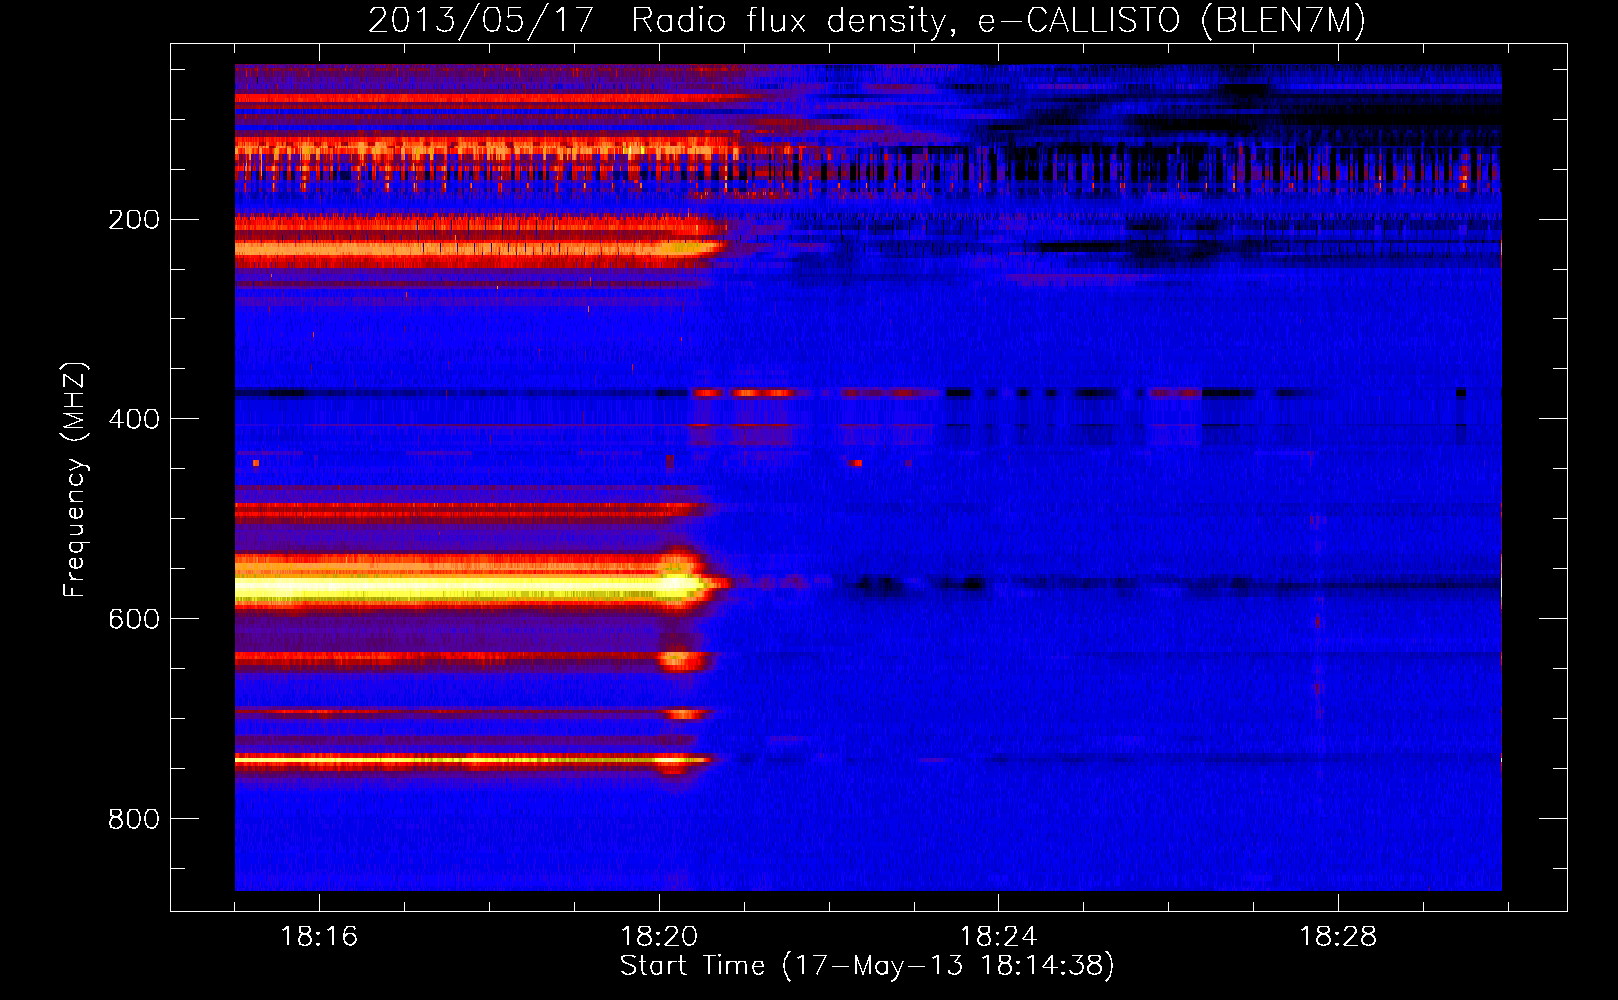Click the 'Start Time (17-May-13 18:14:38)' label
The image size is (1618, 1000).
(867, 966)
